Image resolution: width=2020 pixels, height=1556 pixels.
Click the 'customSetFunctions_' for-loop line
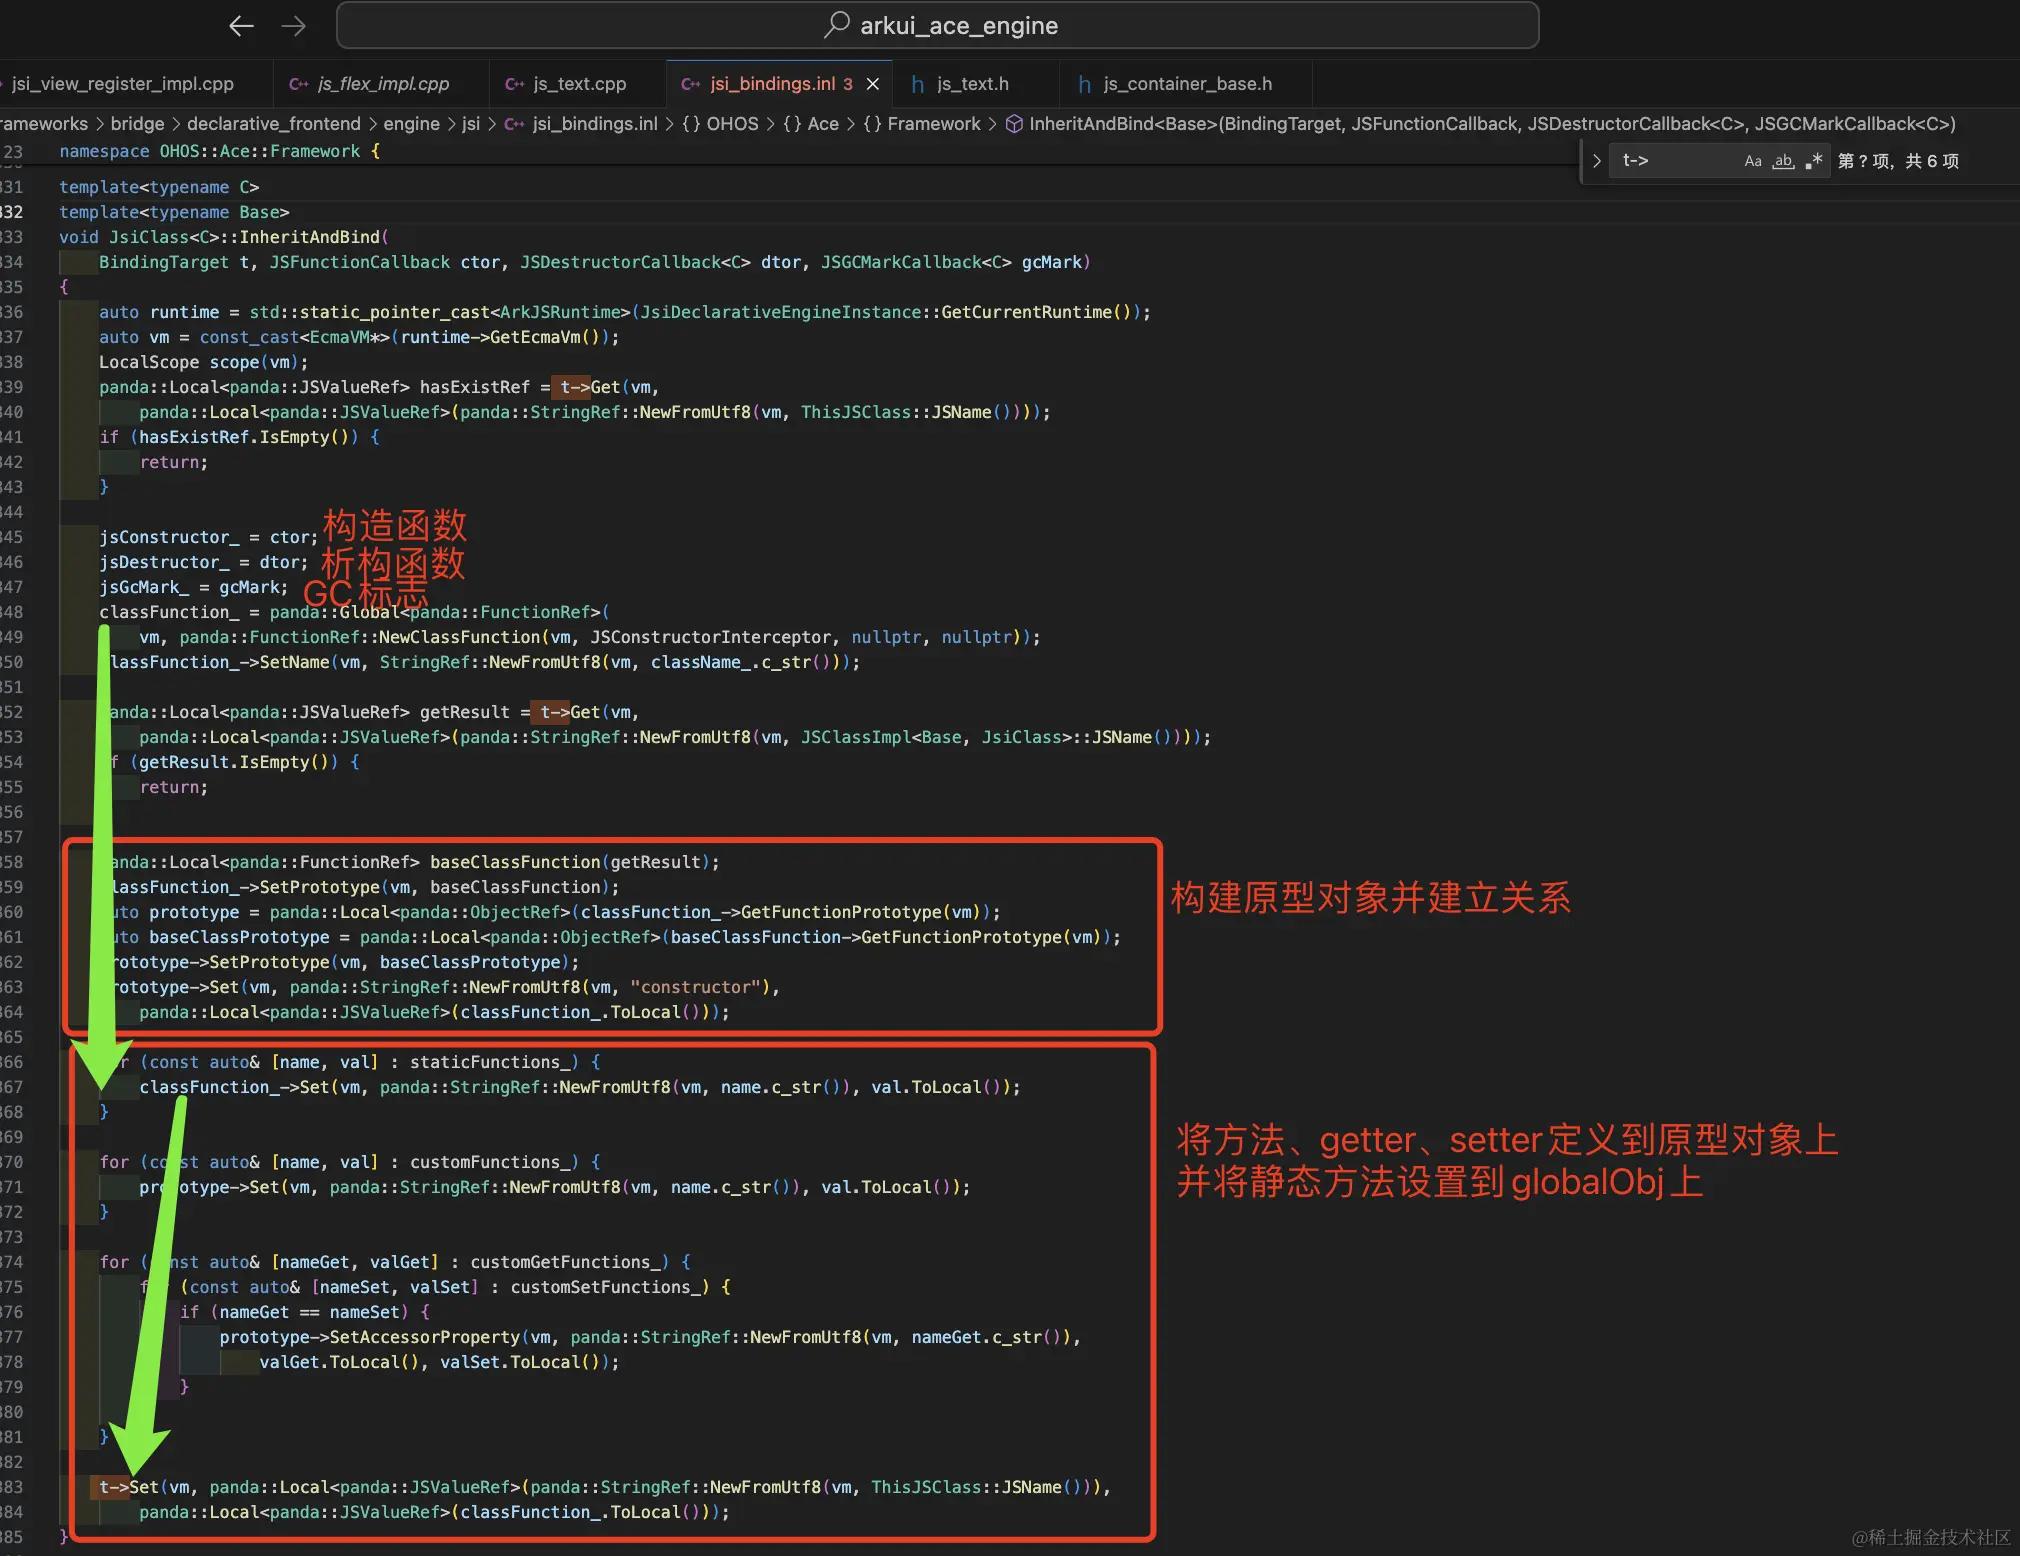(x=434, y=1287)
